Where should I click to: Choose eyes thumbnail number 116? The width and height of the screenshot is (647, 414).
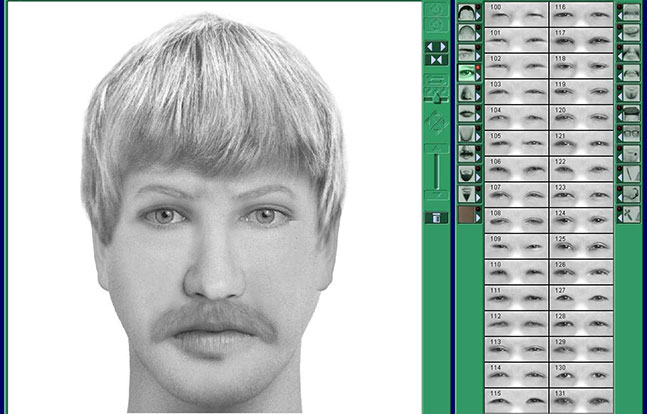click(x=581, y=15)
